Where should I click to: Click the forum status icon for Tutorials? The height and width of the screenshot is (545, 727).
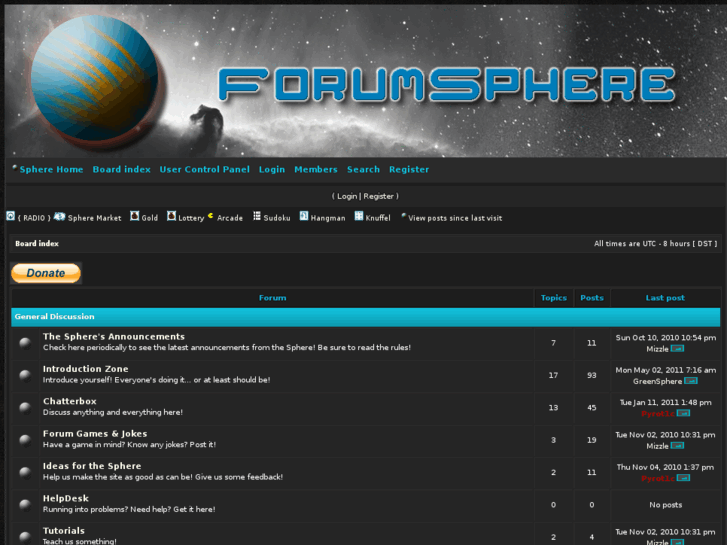click(x=25, y=537)
